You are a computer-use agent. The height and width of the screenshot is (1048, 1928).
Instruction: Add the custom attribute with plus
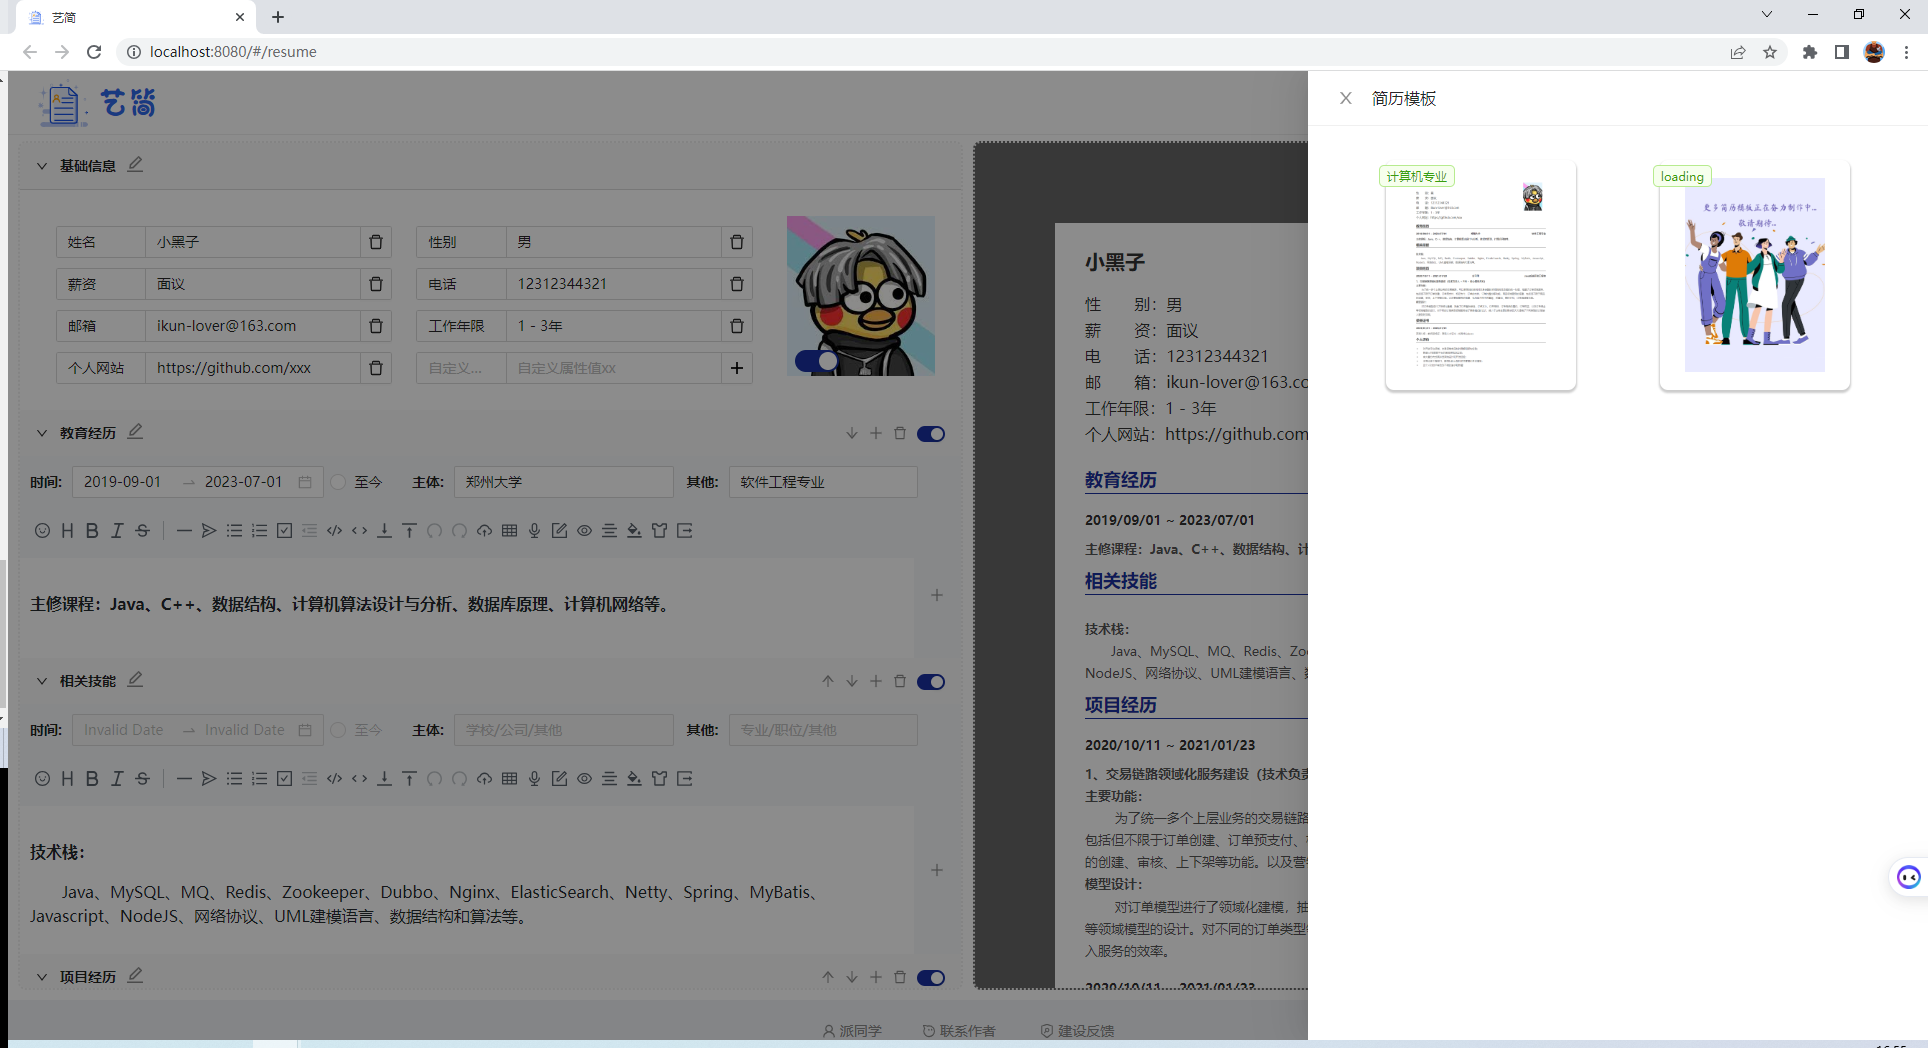tap(737, 368)
